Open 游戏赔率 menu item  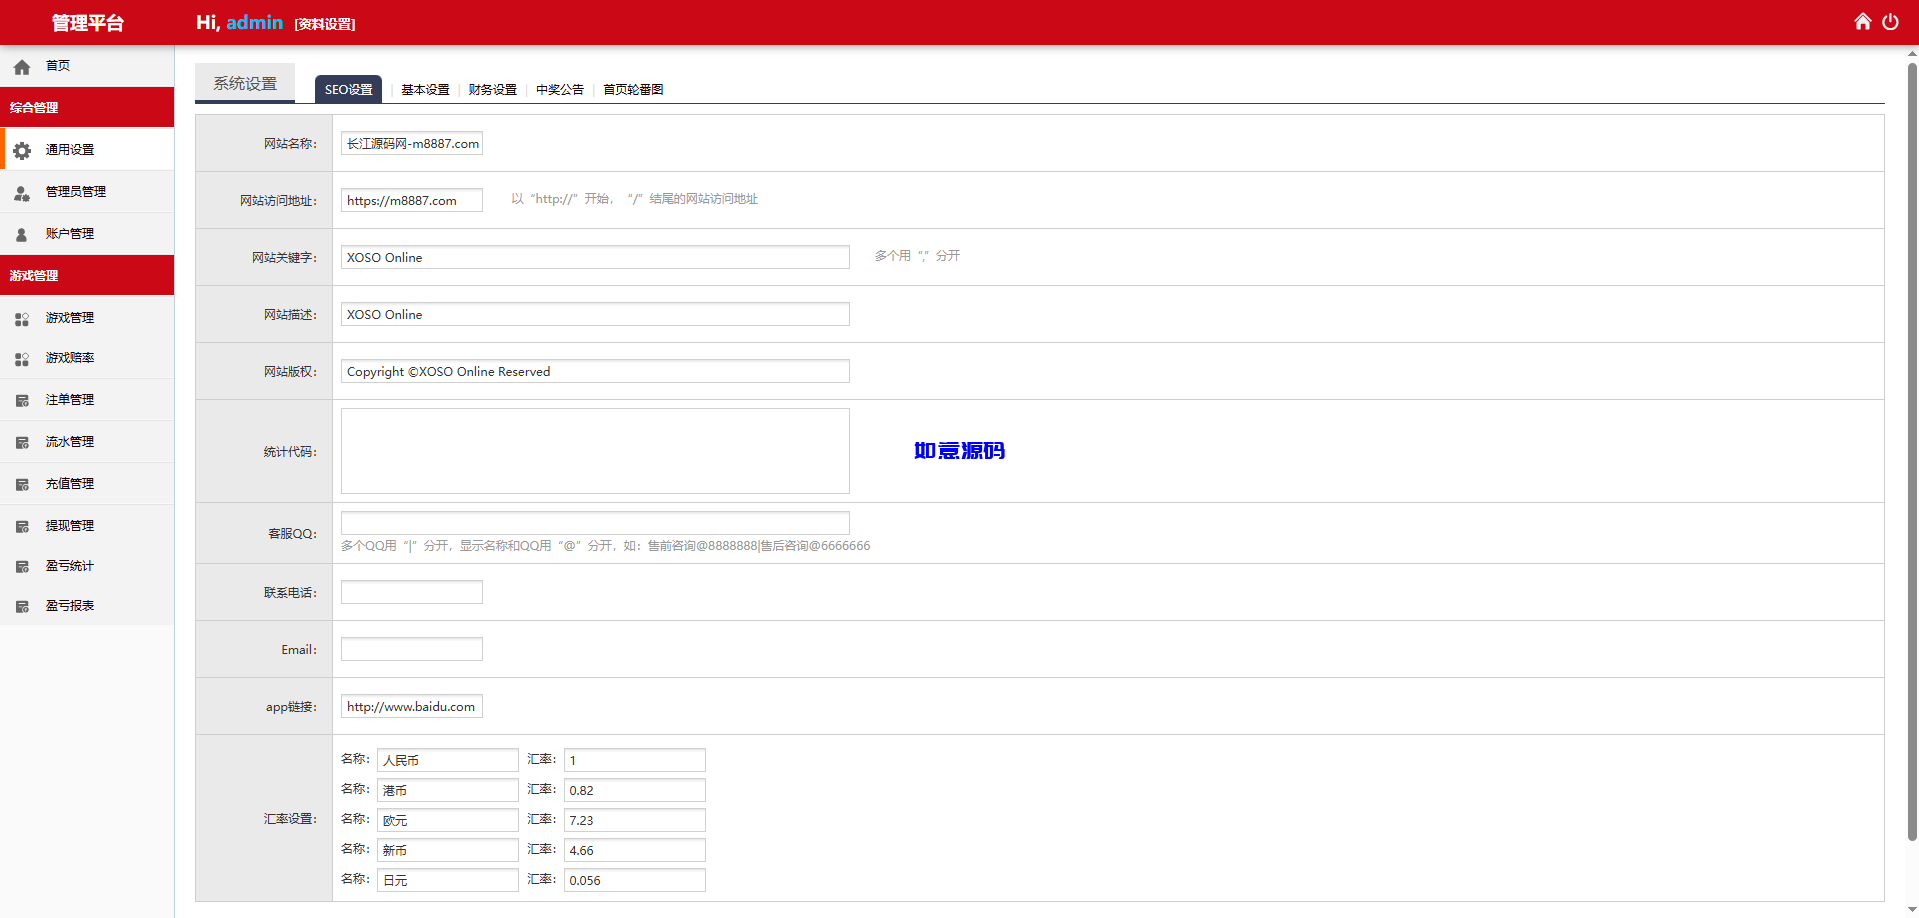coord(87,357)
